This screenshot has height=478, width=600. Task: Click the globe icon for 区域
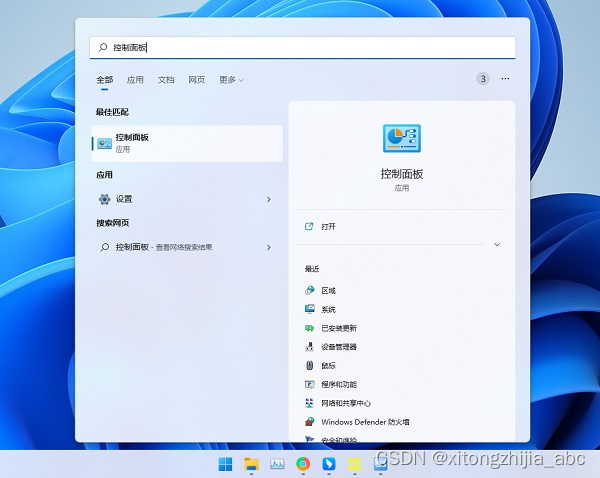310,290
